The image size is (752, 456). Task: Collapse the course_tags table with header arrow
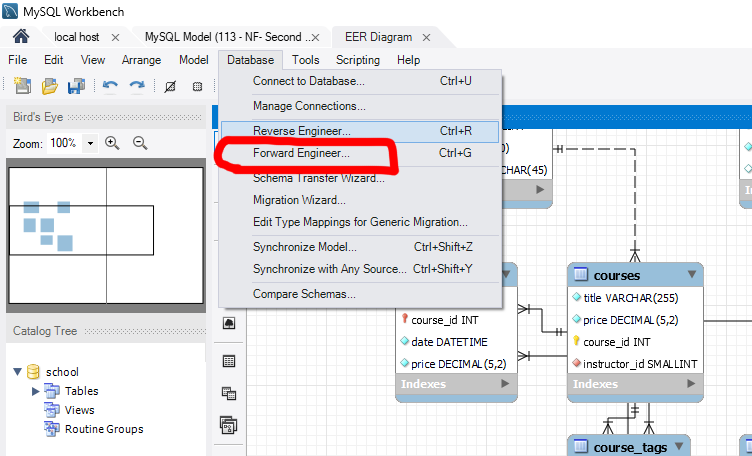coord(679,446)
